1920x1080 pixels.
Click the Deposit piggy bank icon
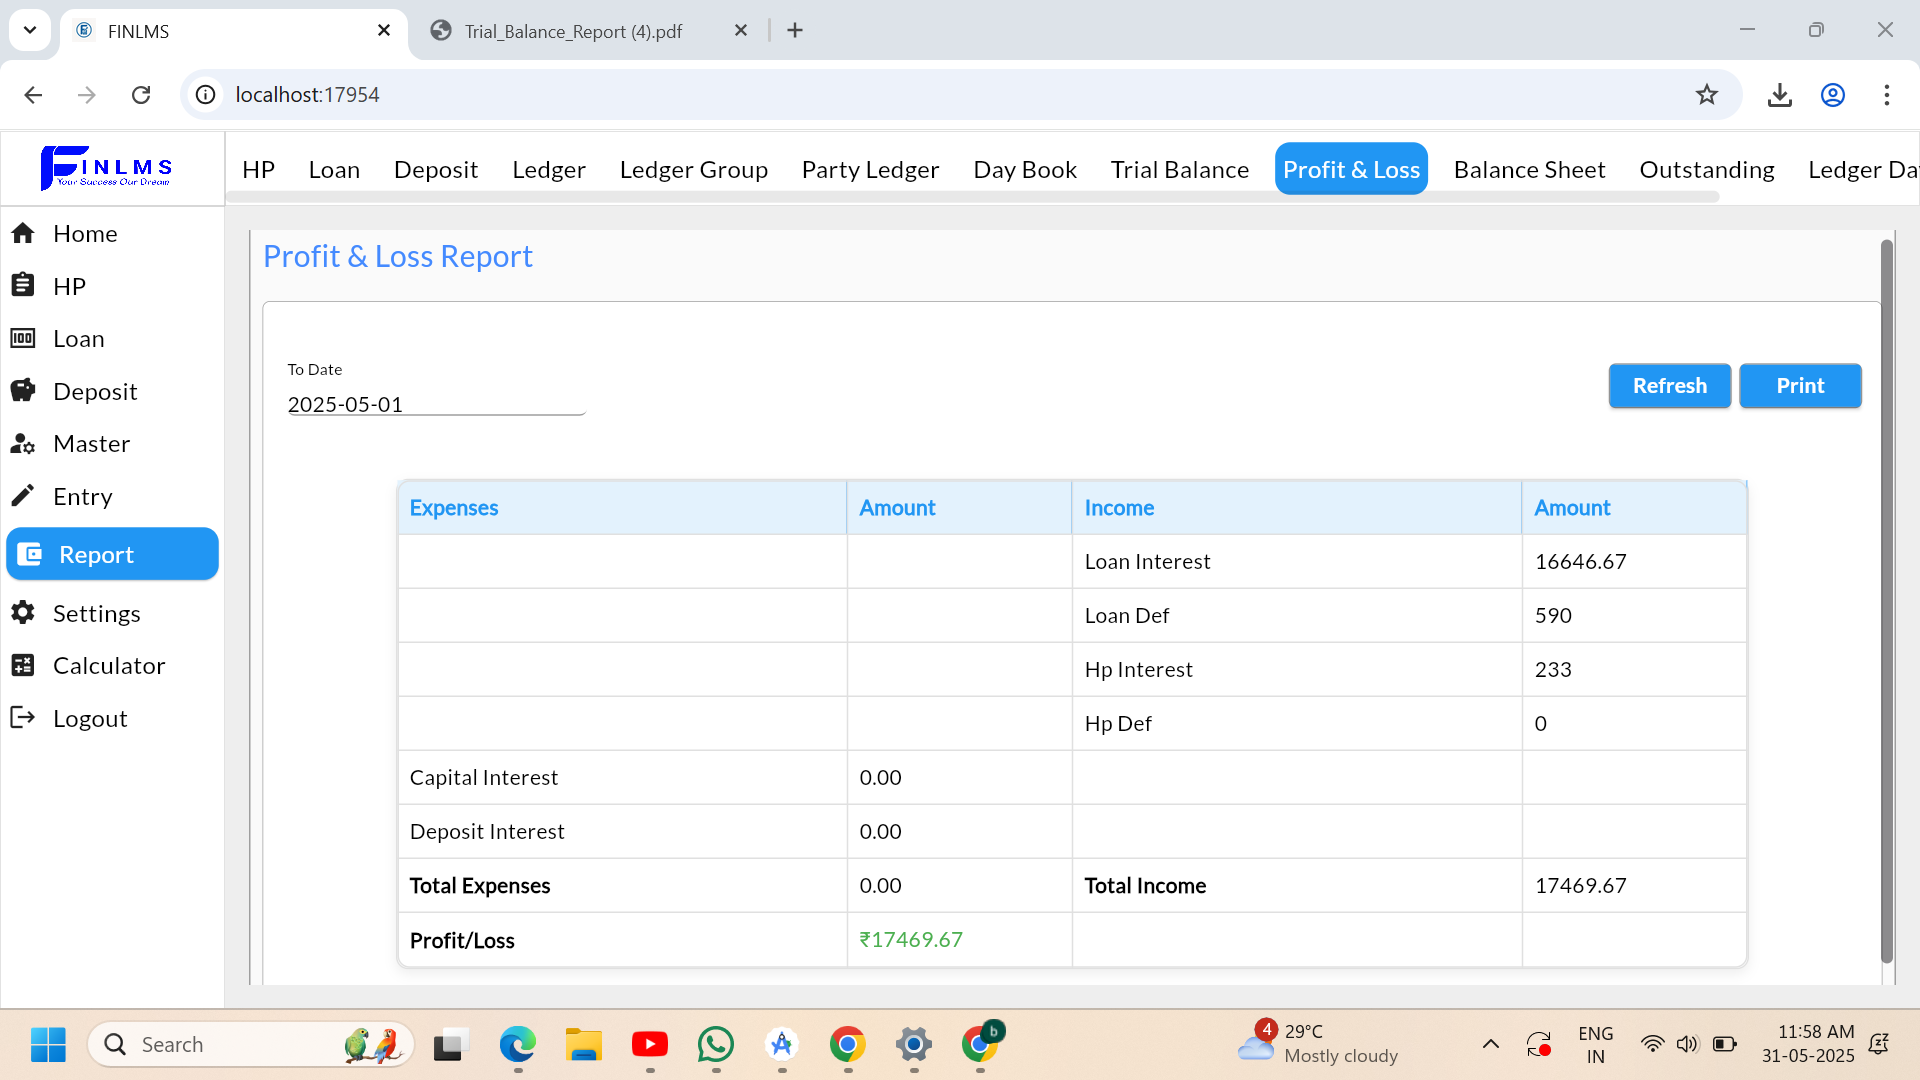(x=23, y=391)
